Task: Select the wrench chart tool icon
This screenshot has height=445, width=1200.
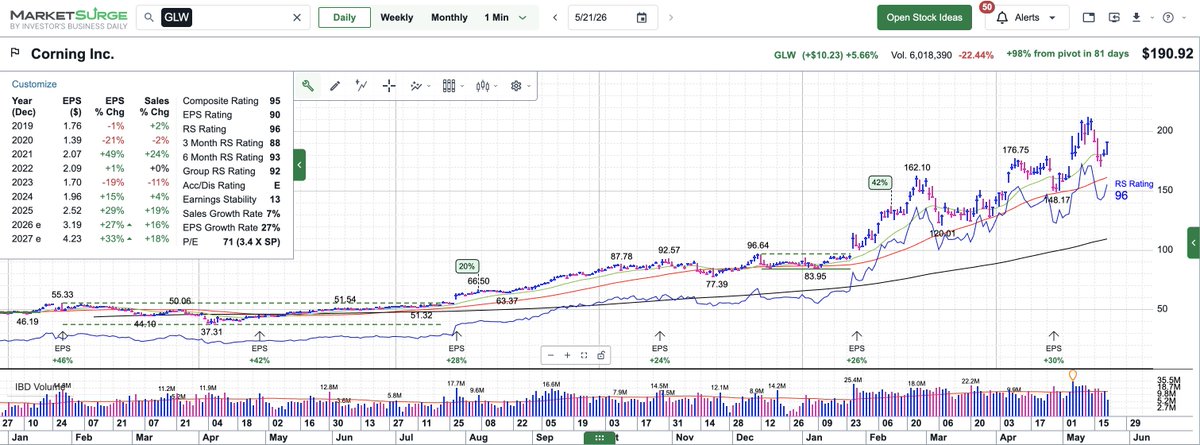Action: 308,86
